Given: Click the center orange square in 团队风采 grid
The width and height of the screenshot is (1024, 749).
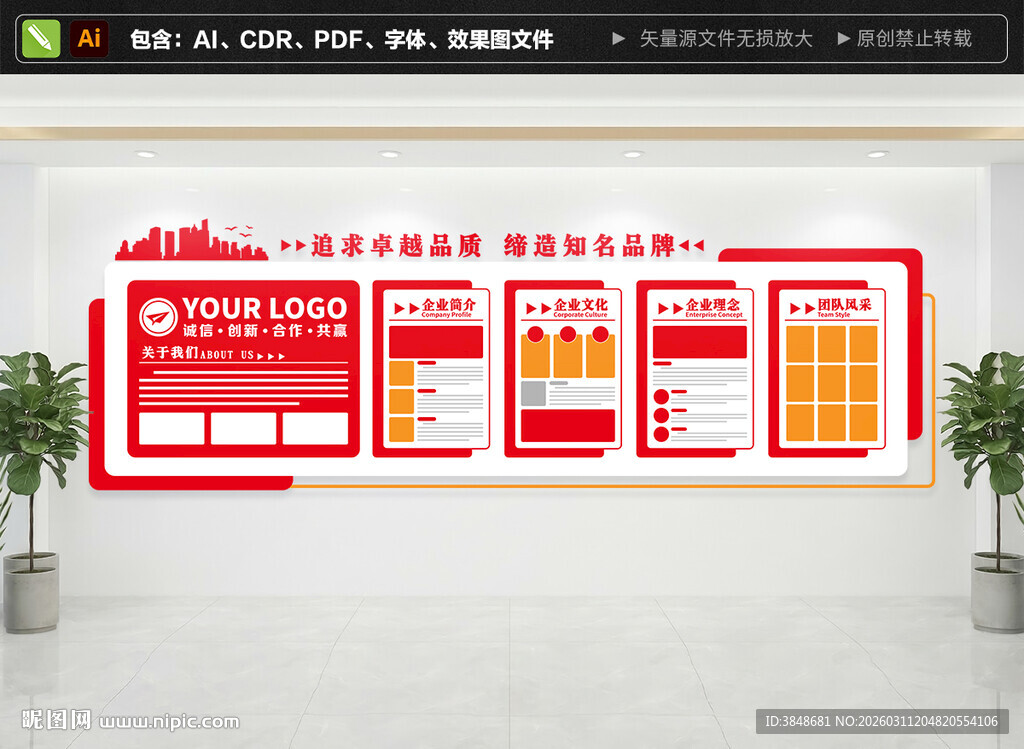Looking at the screenshot, I should (x=831, y=383).
